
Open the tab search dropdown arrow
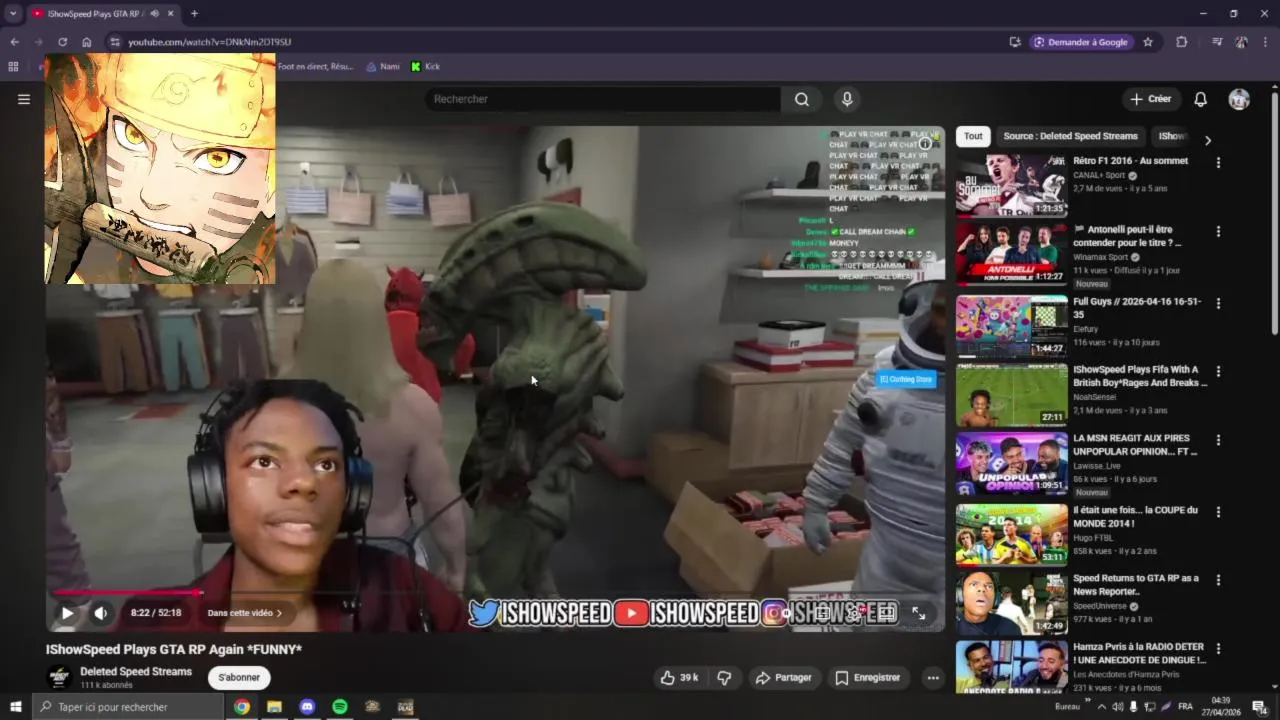[13, 13]
